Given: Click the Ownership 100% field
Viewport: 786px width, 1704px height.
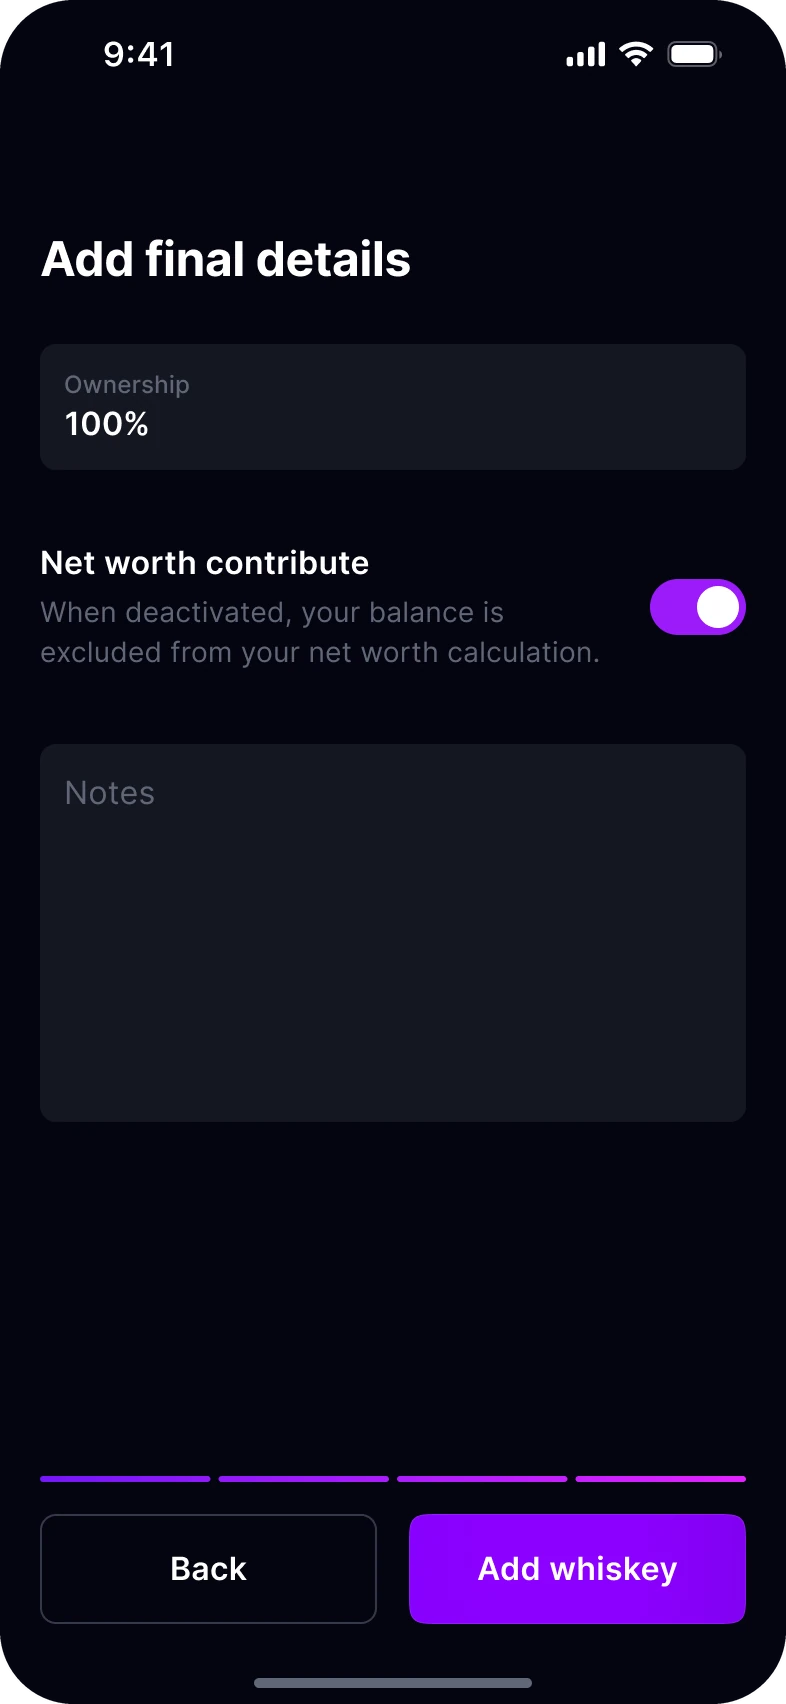Looking at the screenshot, I should 393,407.
